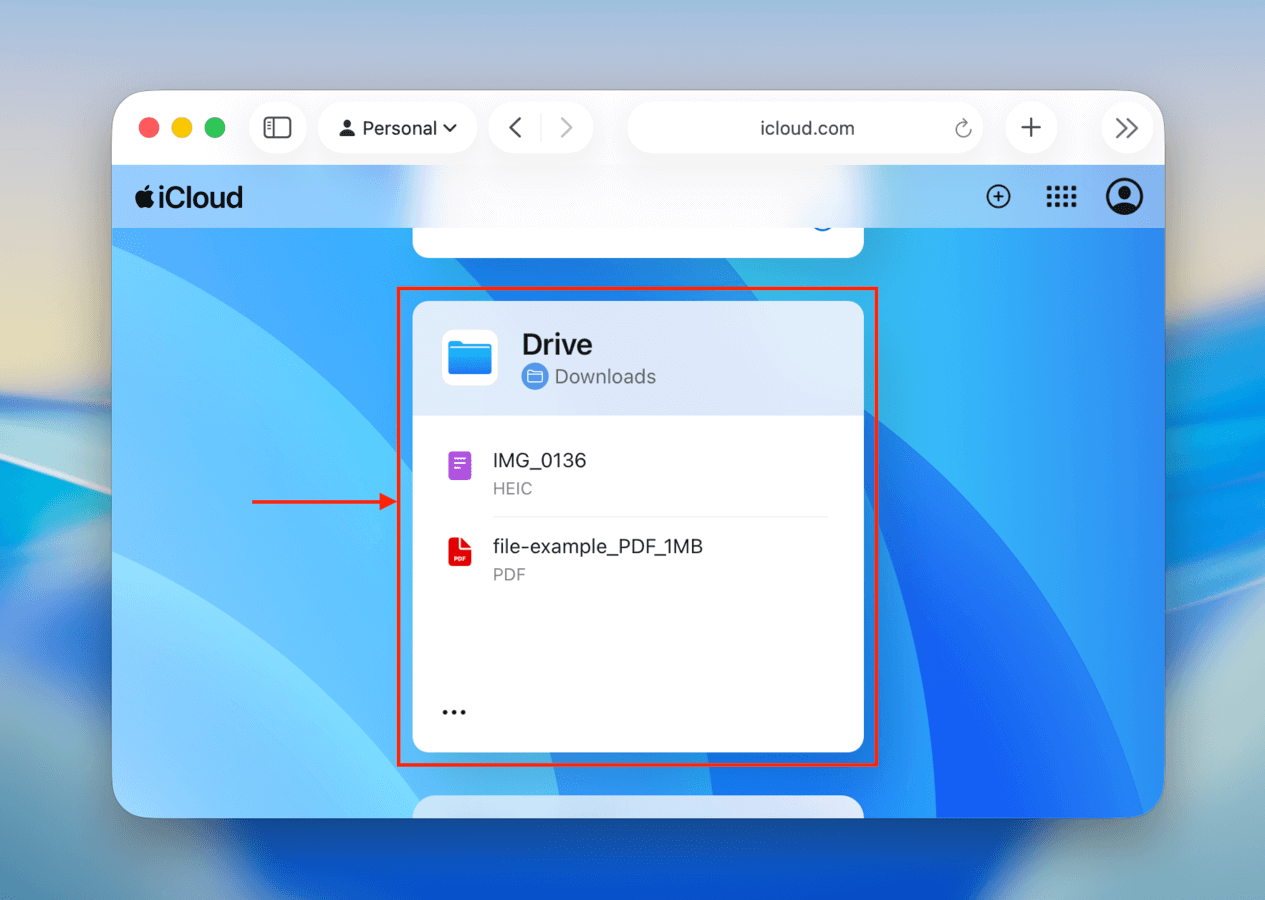Click inside the icloud.com address bar
This screenshot has height=900, width=1265.
click(806, 128)
